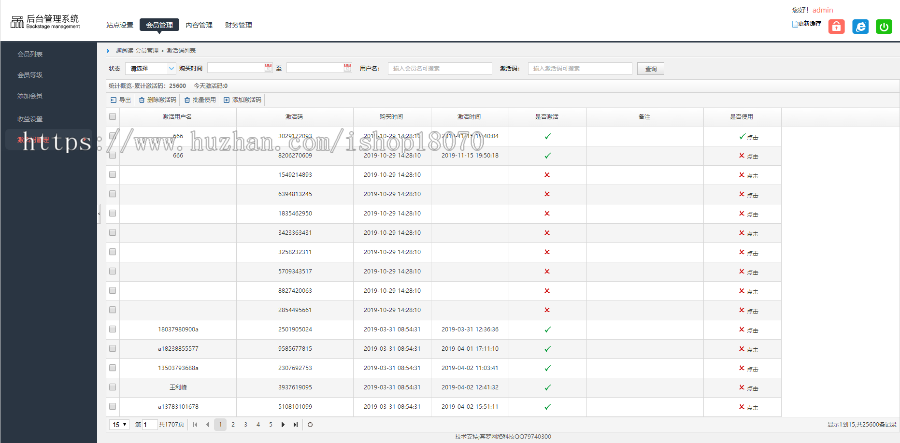
Task: Check the row with code 5709343517
Action: [x=112, y=271]
